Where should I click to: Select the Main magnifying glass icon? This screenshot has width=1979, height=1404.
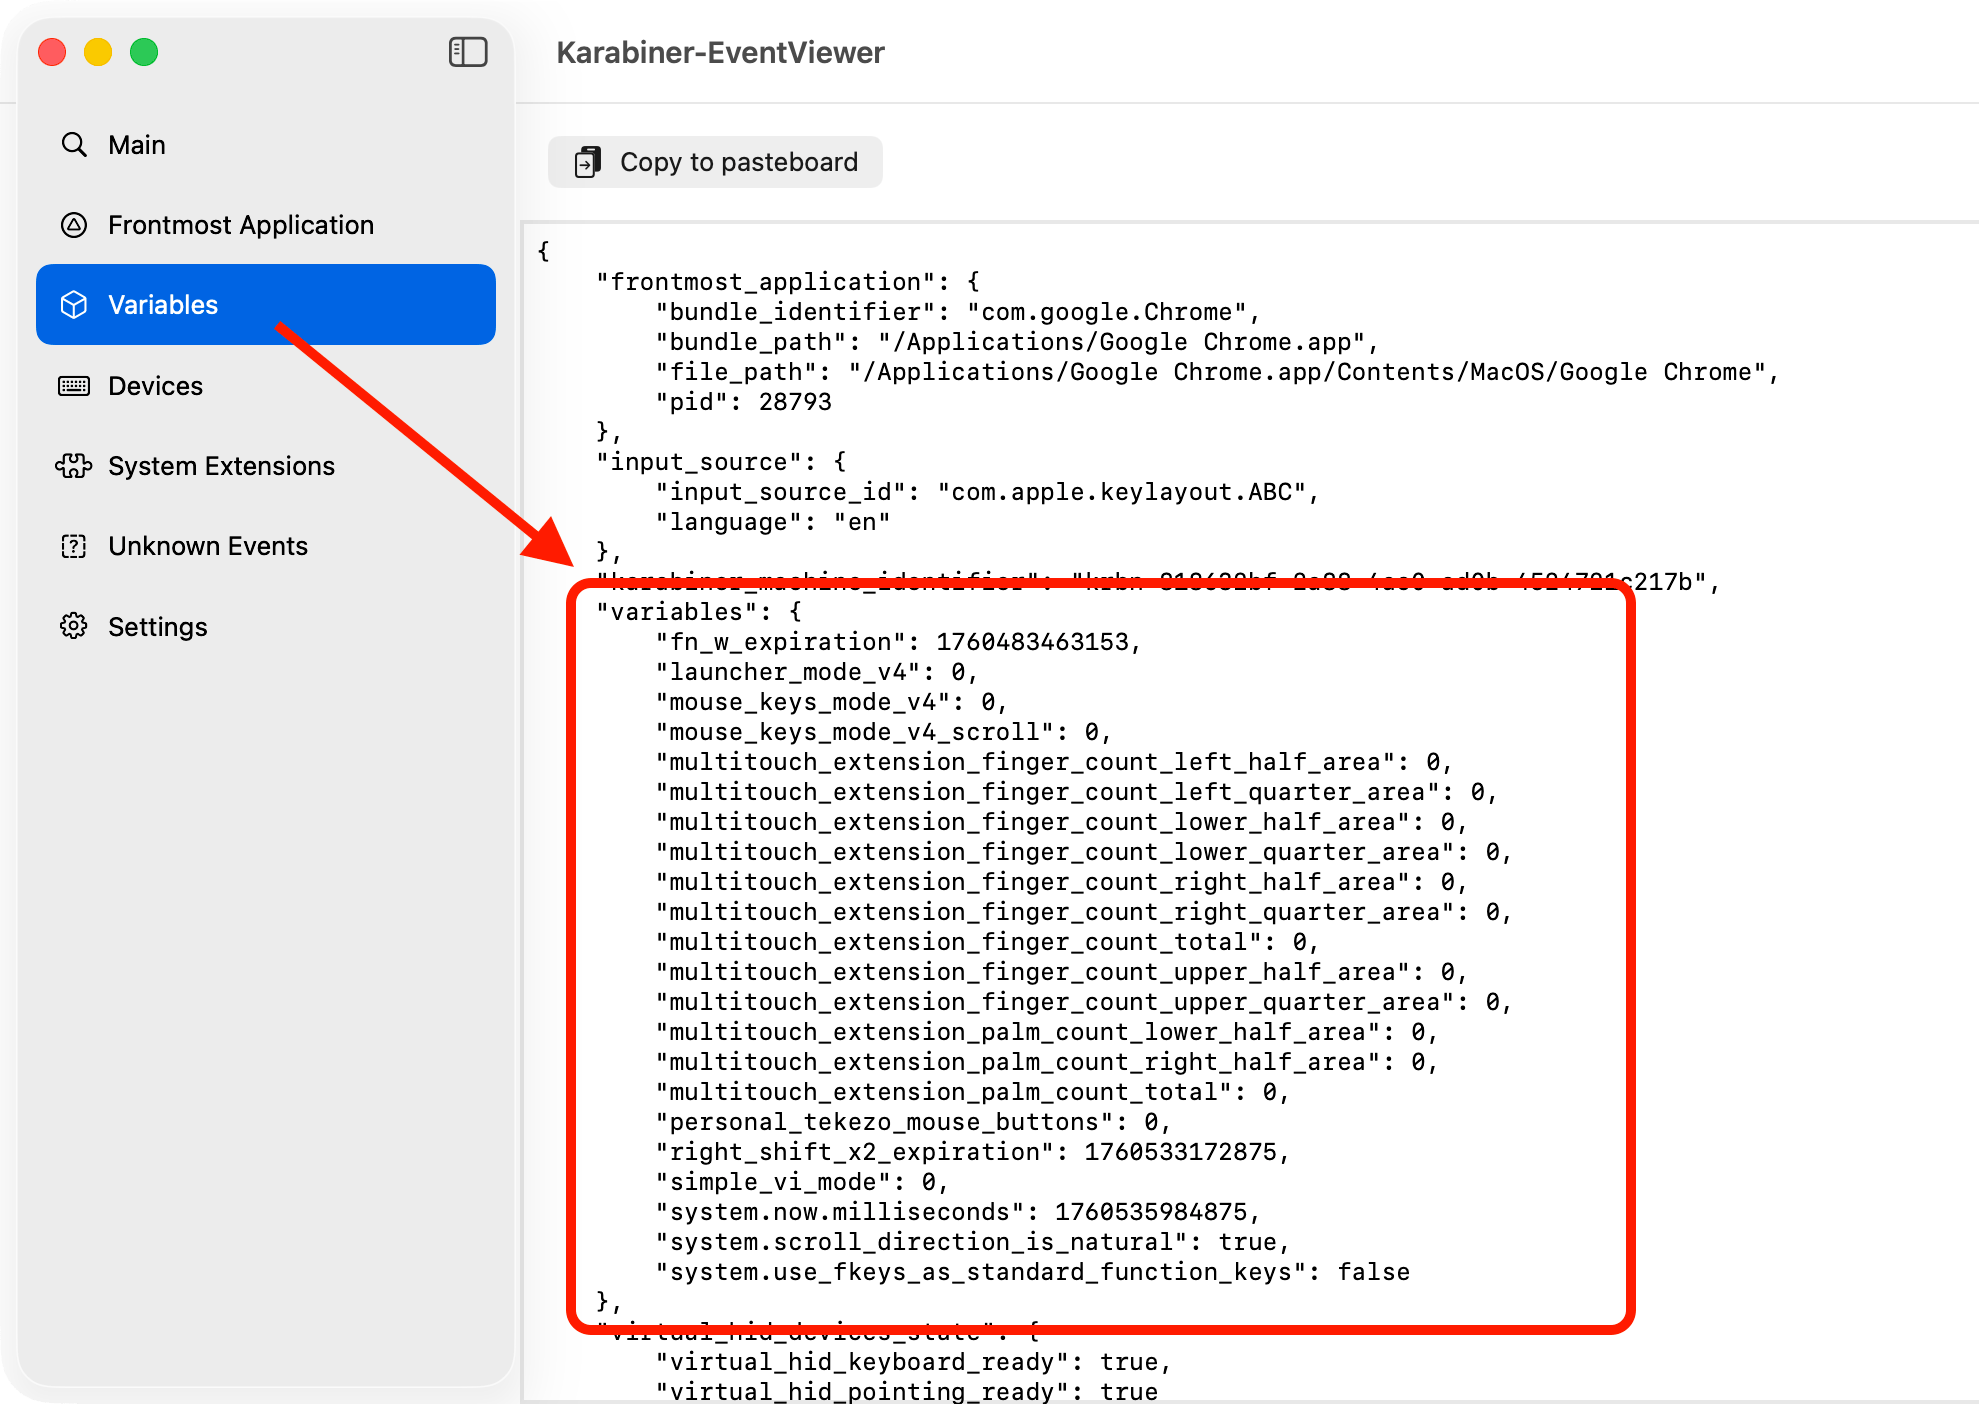coord(74,144)
